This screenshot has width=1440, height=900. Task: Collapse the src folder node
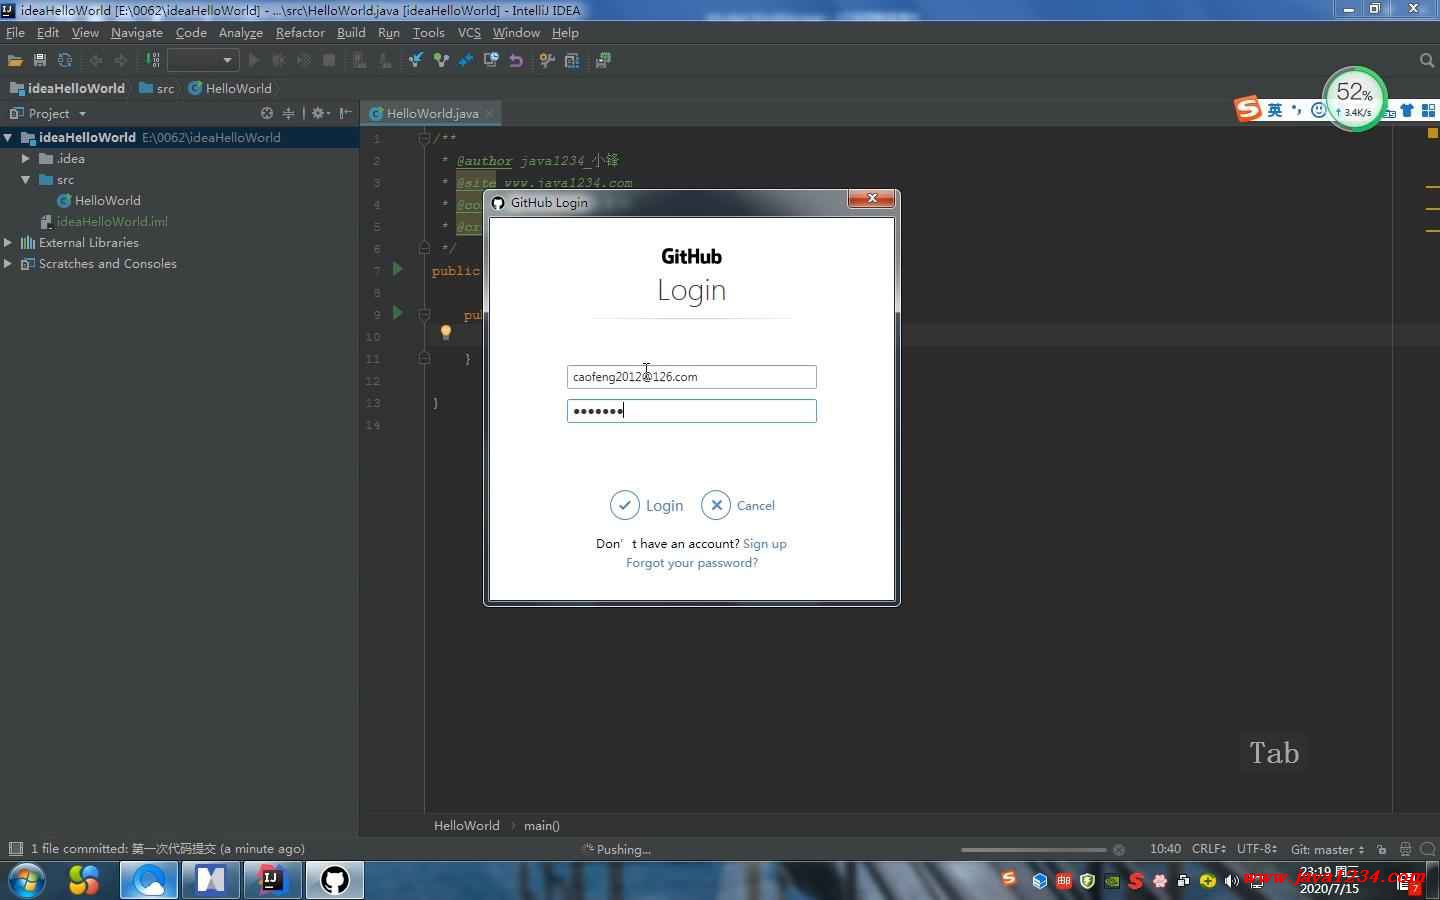click(x=26, y=180)
